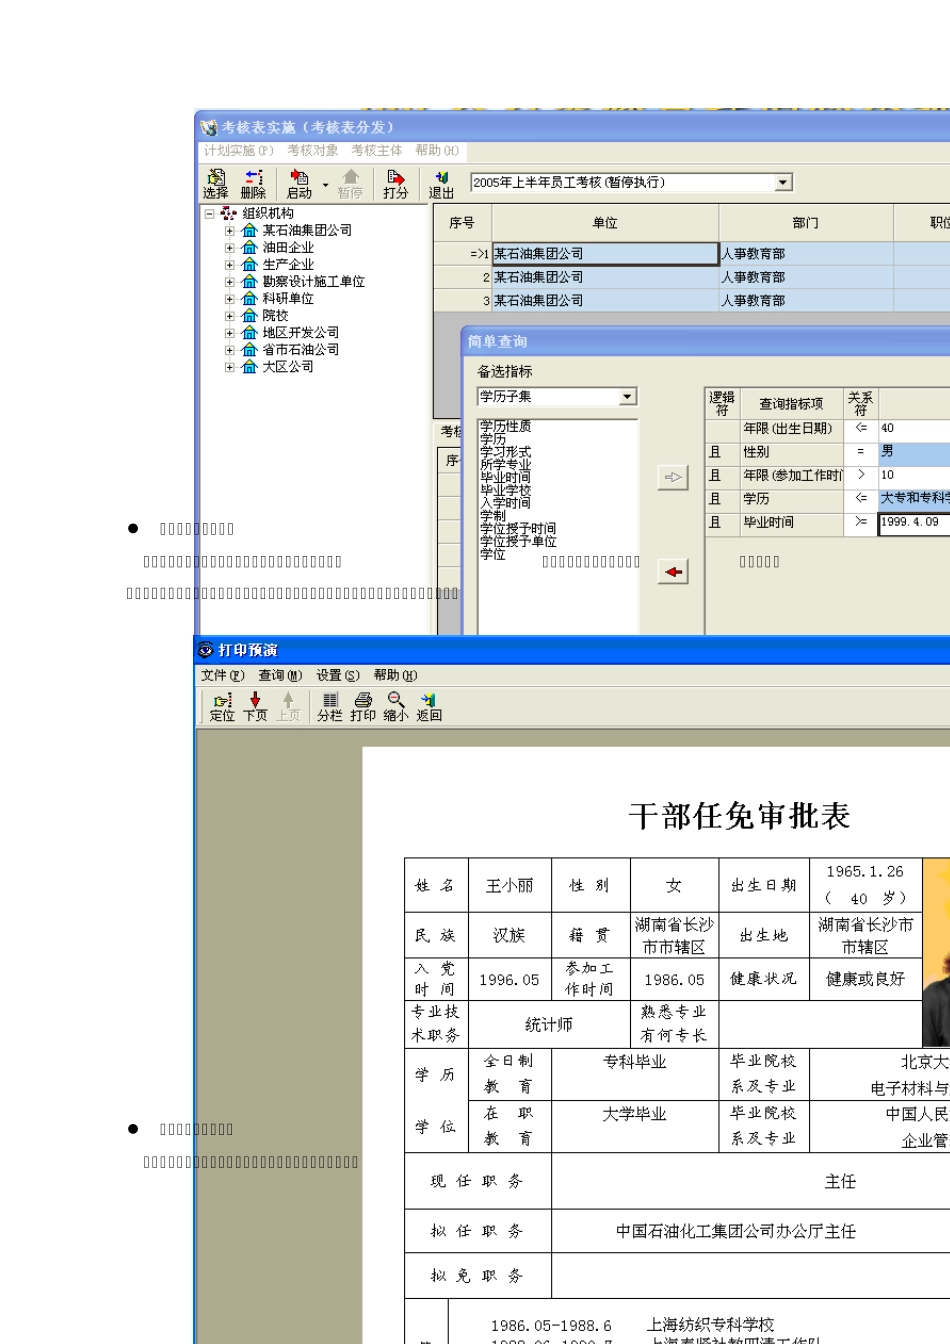Click the 王小丽 name cell
The width and height of the screenshot is (950, 1344).
click(510, 885)
